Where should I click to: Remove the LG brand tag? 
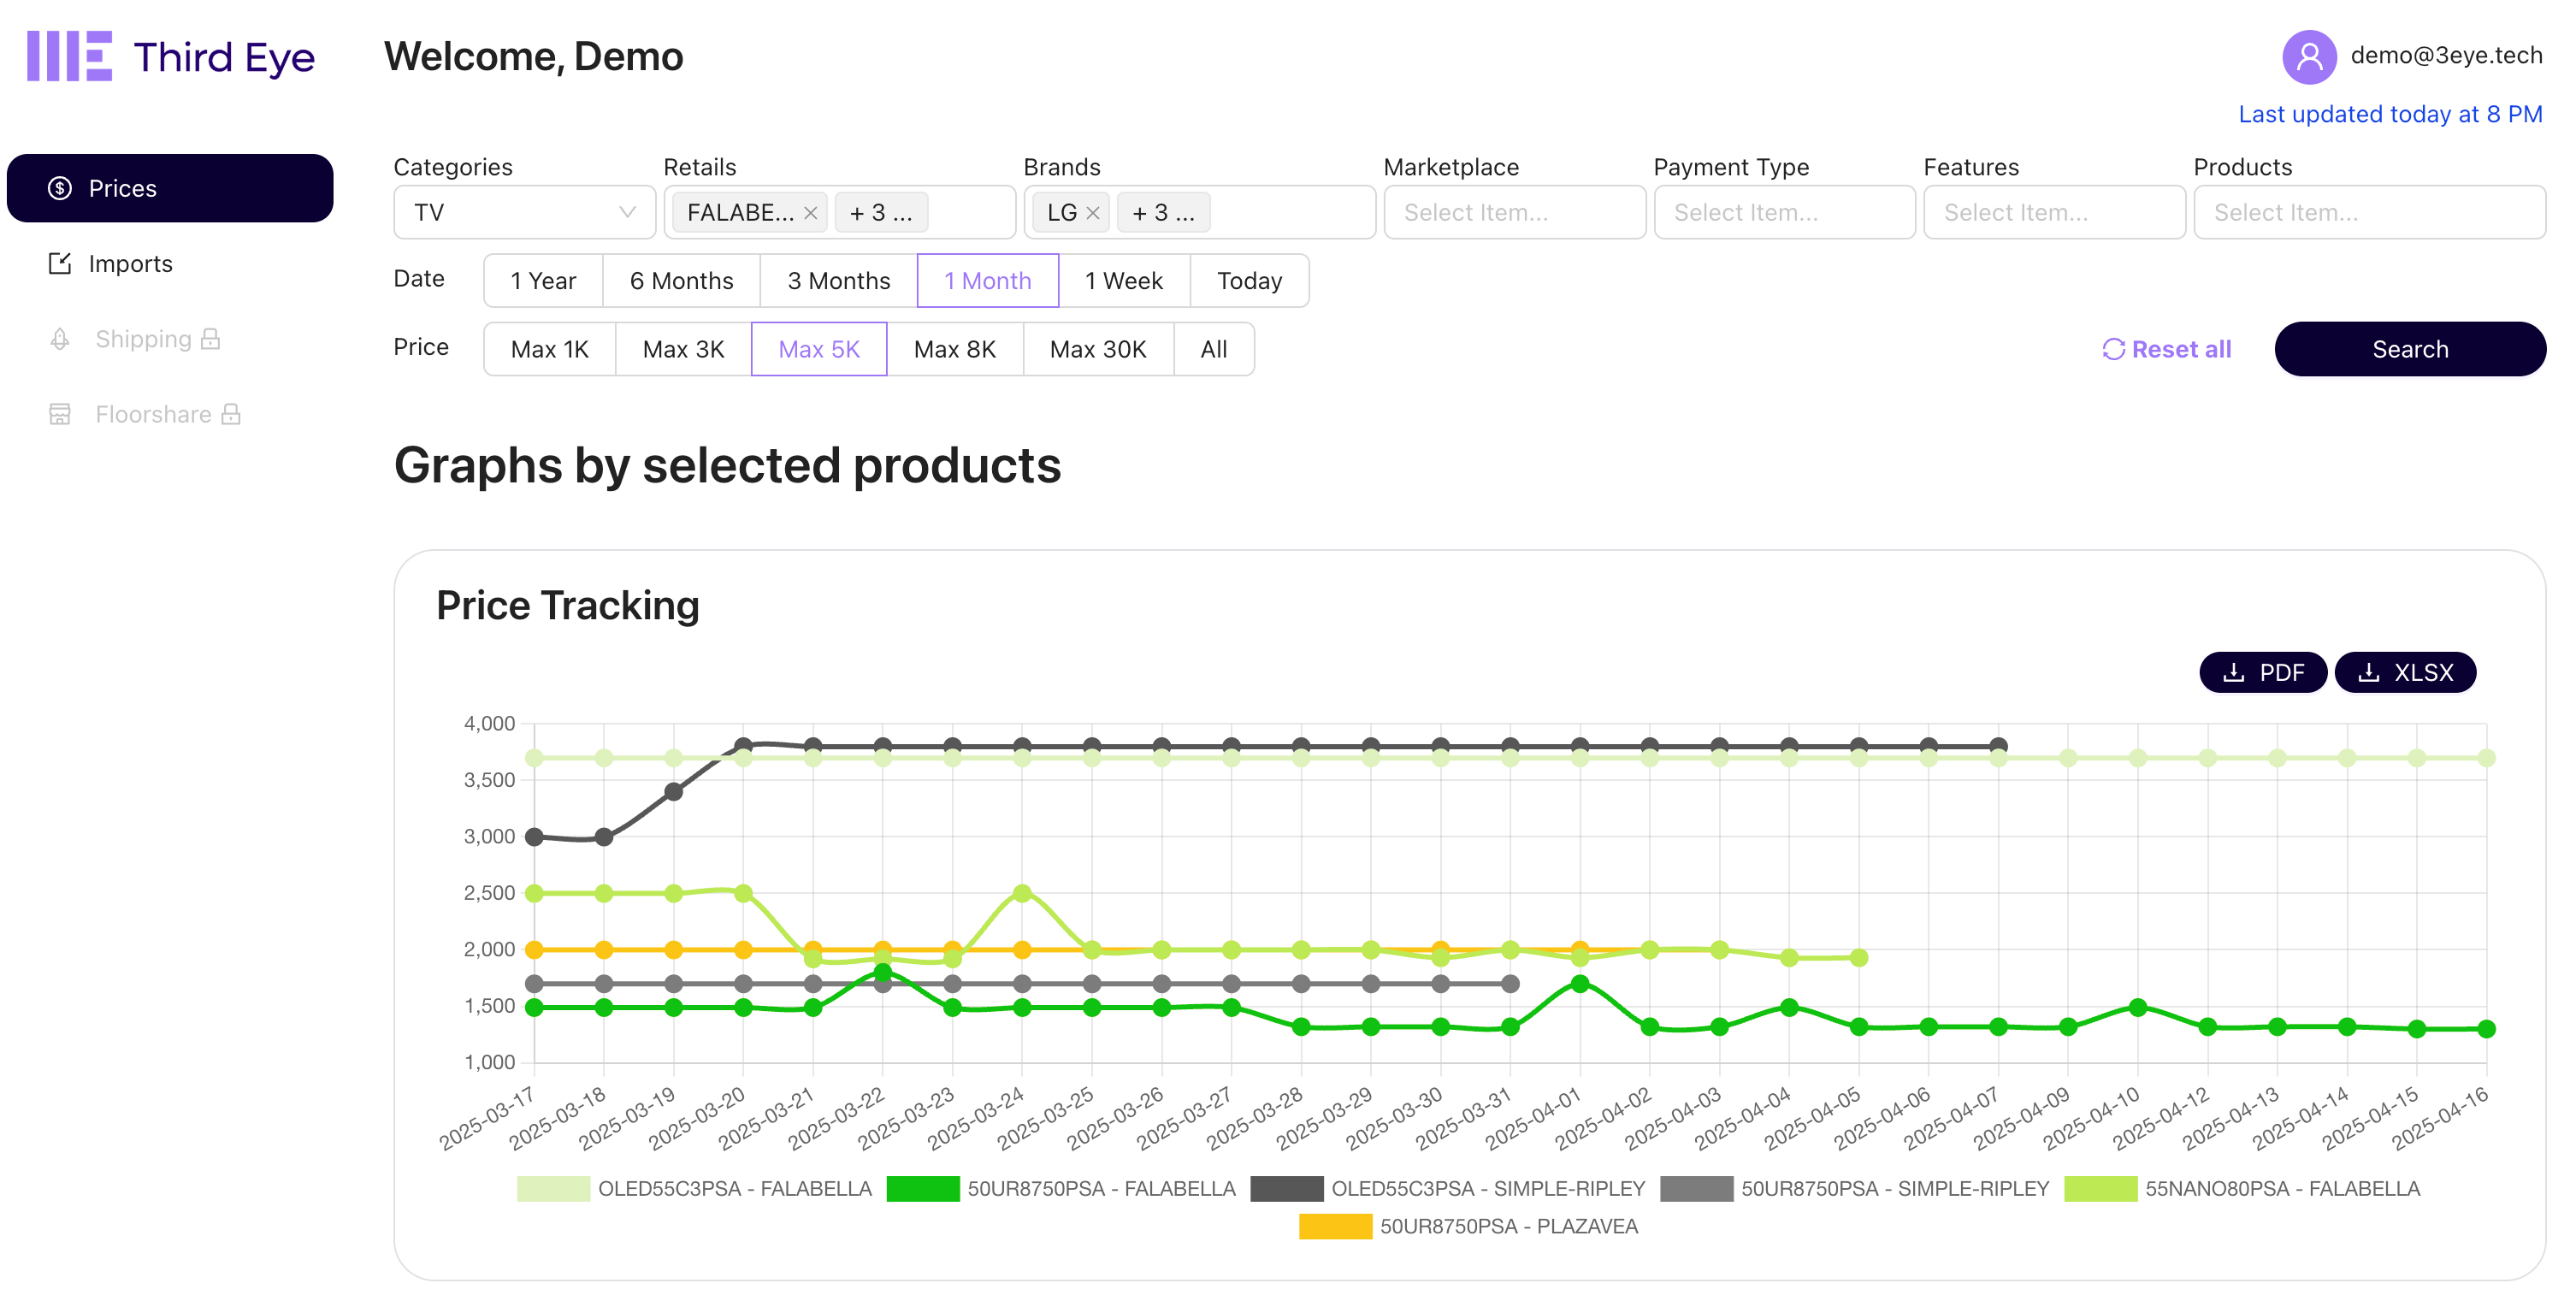click(1093, 213)
